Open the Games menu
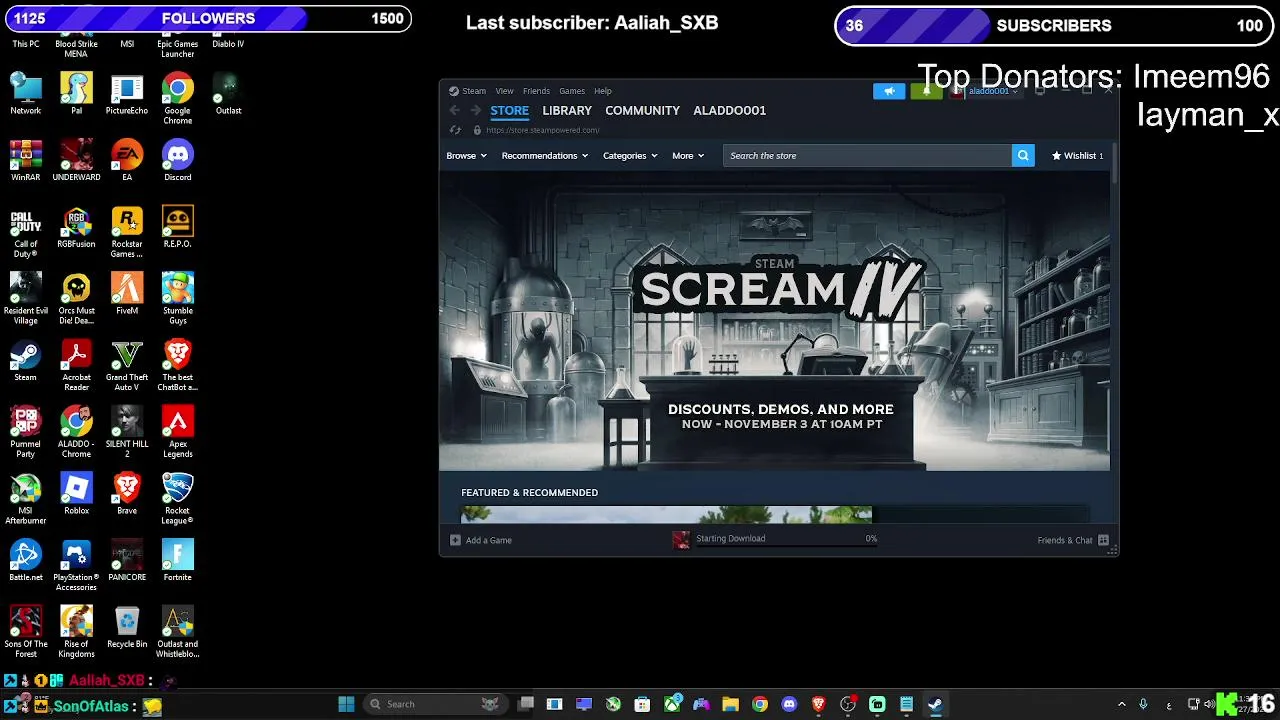Viewport: 1280px width, 720px height. [x=572, y=91]
